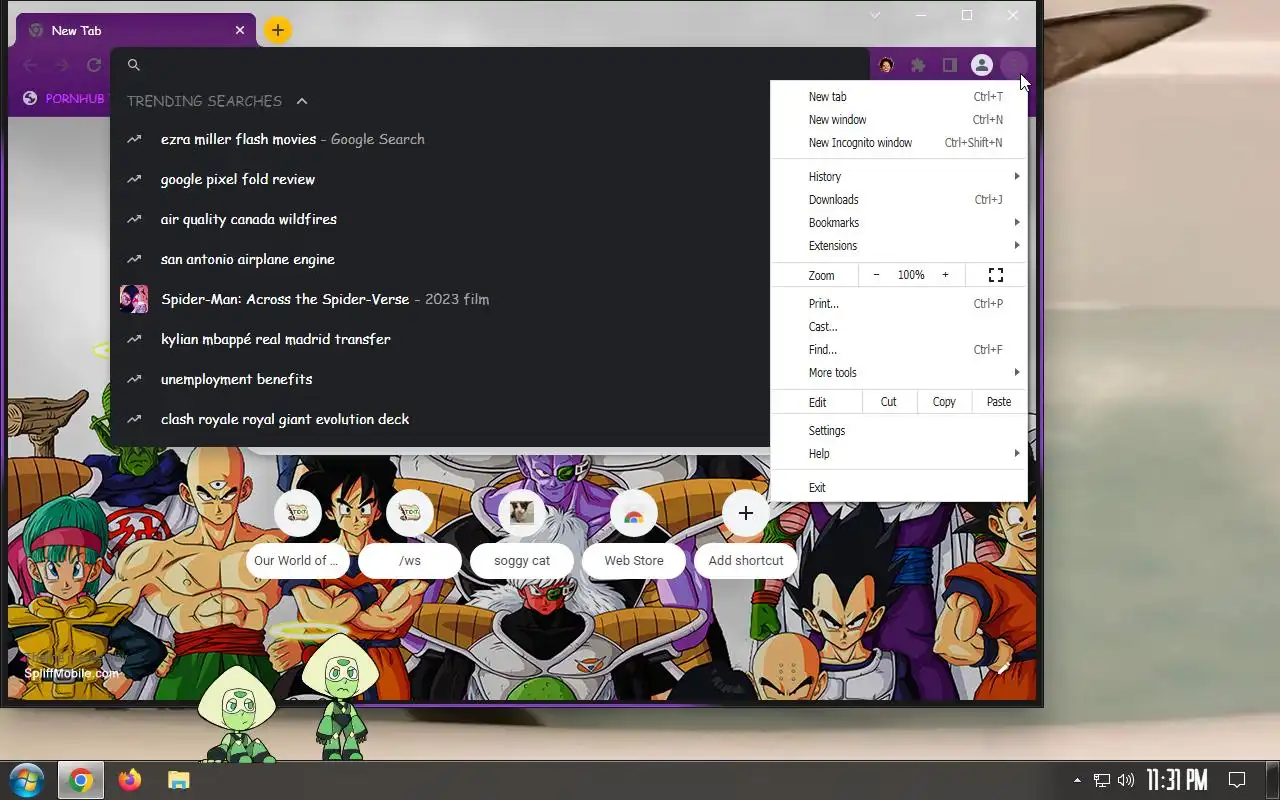Click Copy in the Edit row

pos(944,402)
